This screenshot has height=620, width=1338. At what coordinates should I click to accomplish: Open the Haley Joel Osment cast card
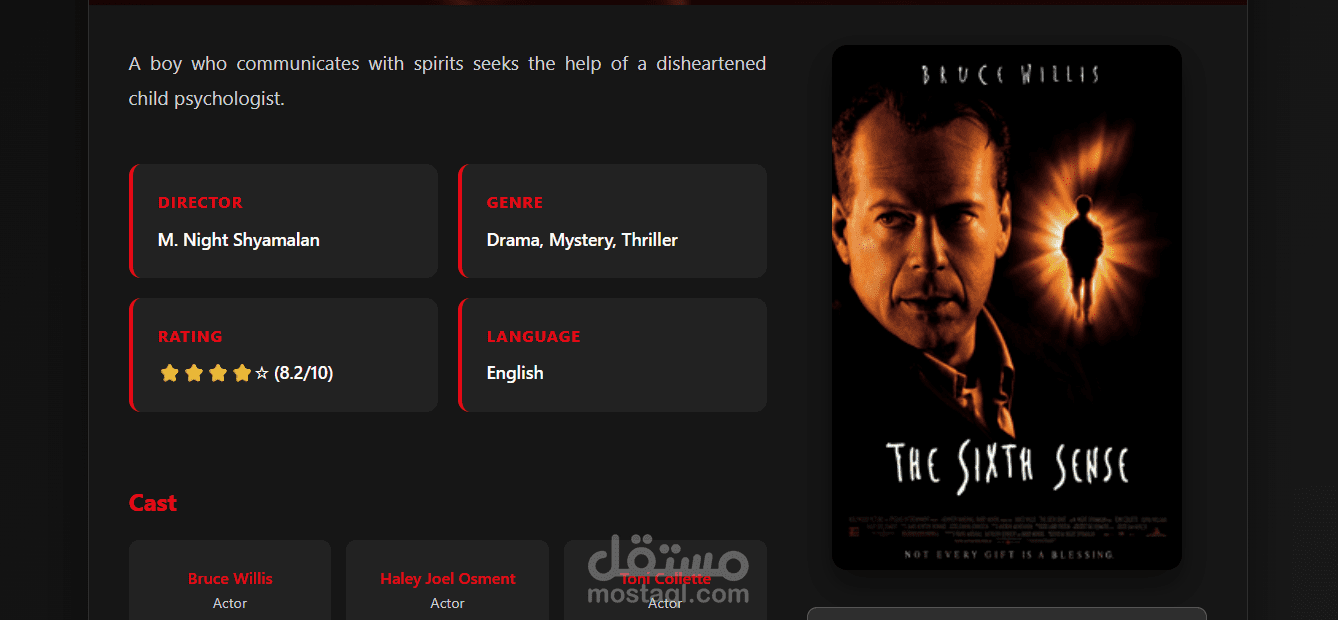[447, 580]
